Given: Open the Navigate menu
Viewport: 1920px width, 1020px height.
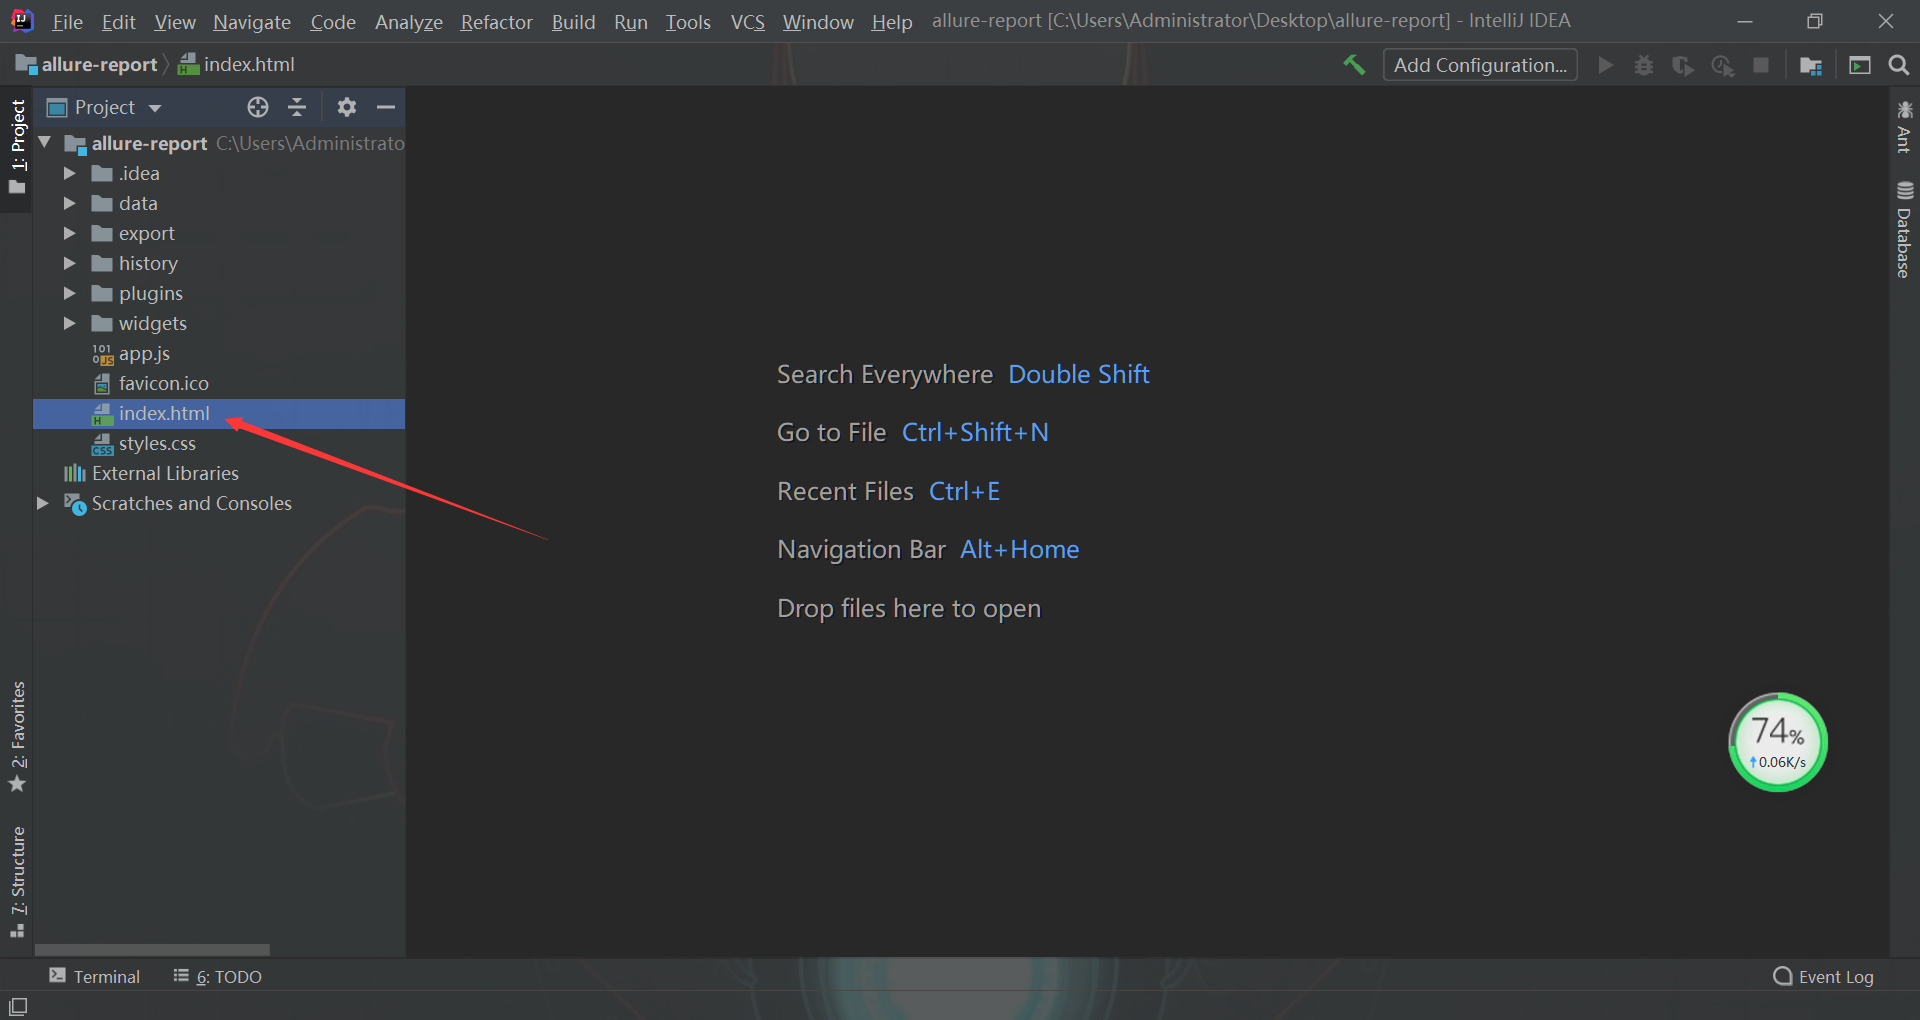Looking at the screenshot, I should point(252,21).
